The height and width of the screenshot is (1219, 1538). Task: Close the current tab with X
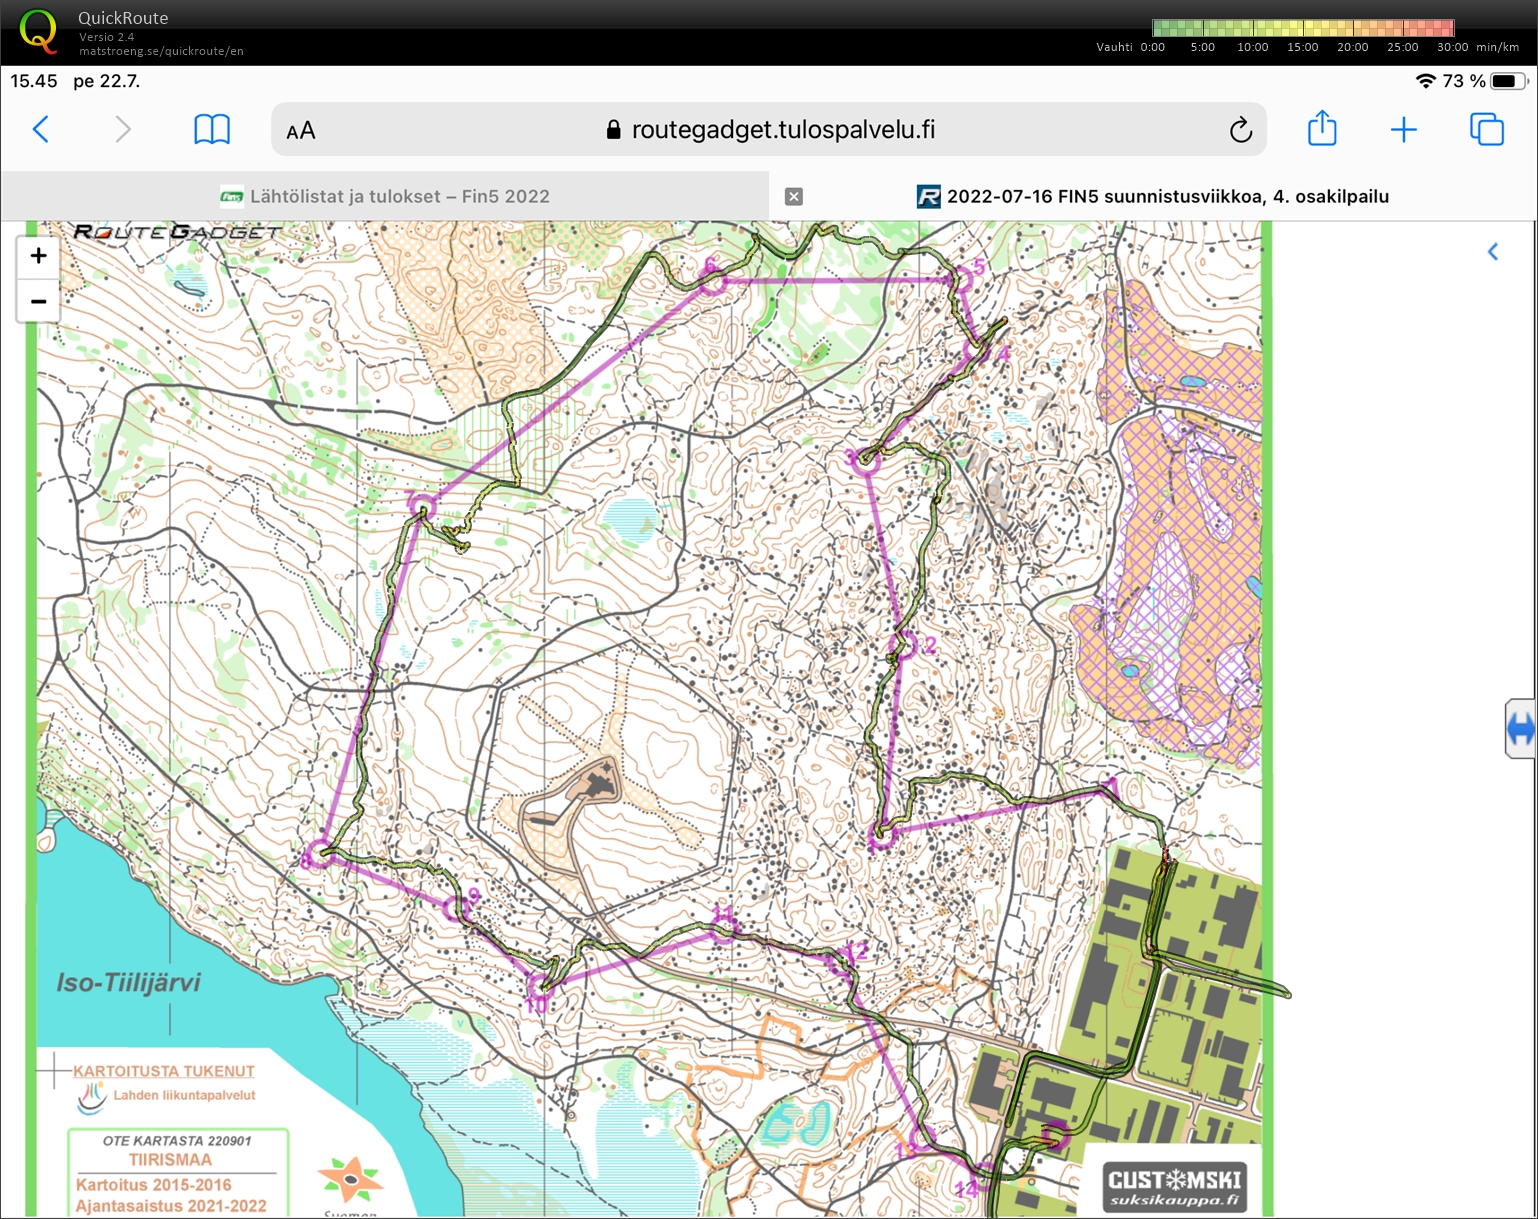pos(794,197)
